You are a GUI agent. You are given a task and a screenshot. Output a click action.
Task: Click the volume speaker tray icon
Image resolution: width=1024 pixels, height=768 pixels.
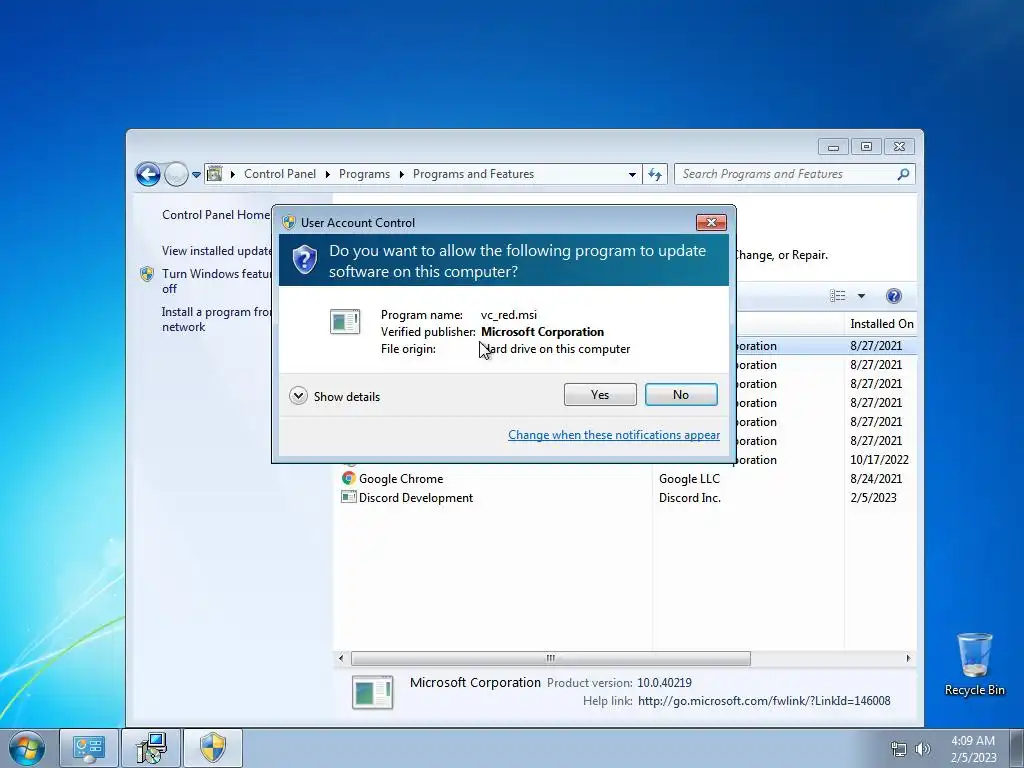pyautogui.click(x=922, y=749)
